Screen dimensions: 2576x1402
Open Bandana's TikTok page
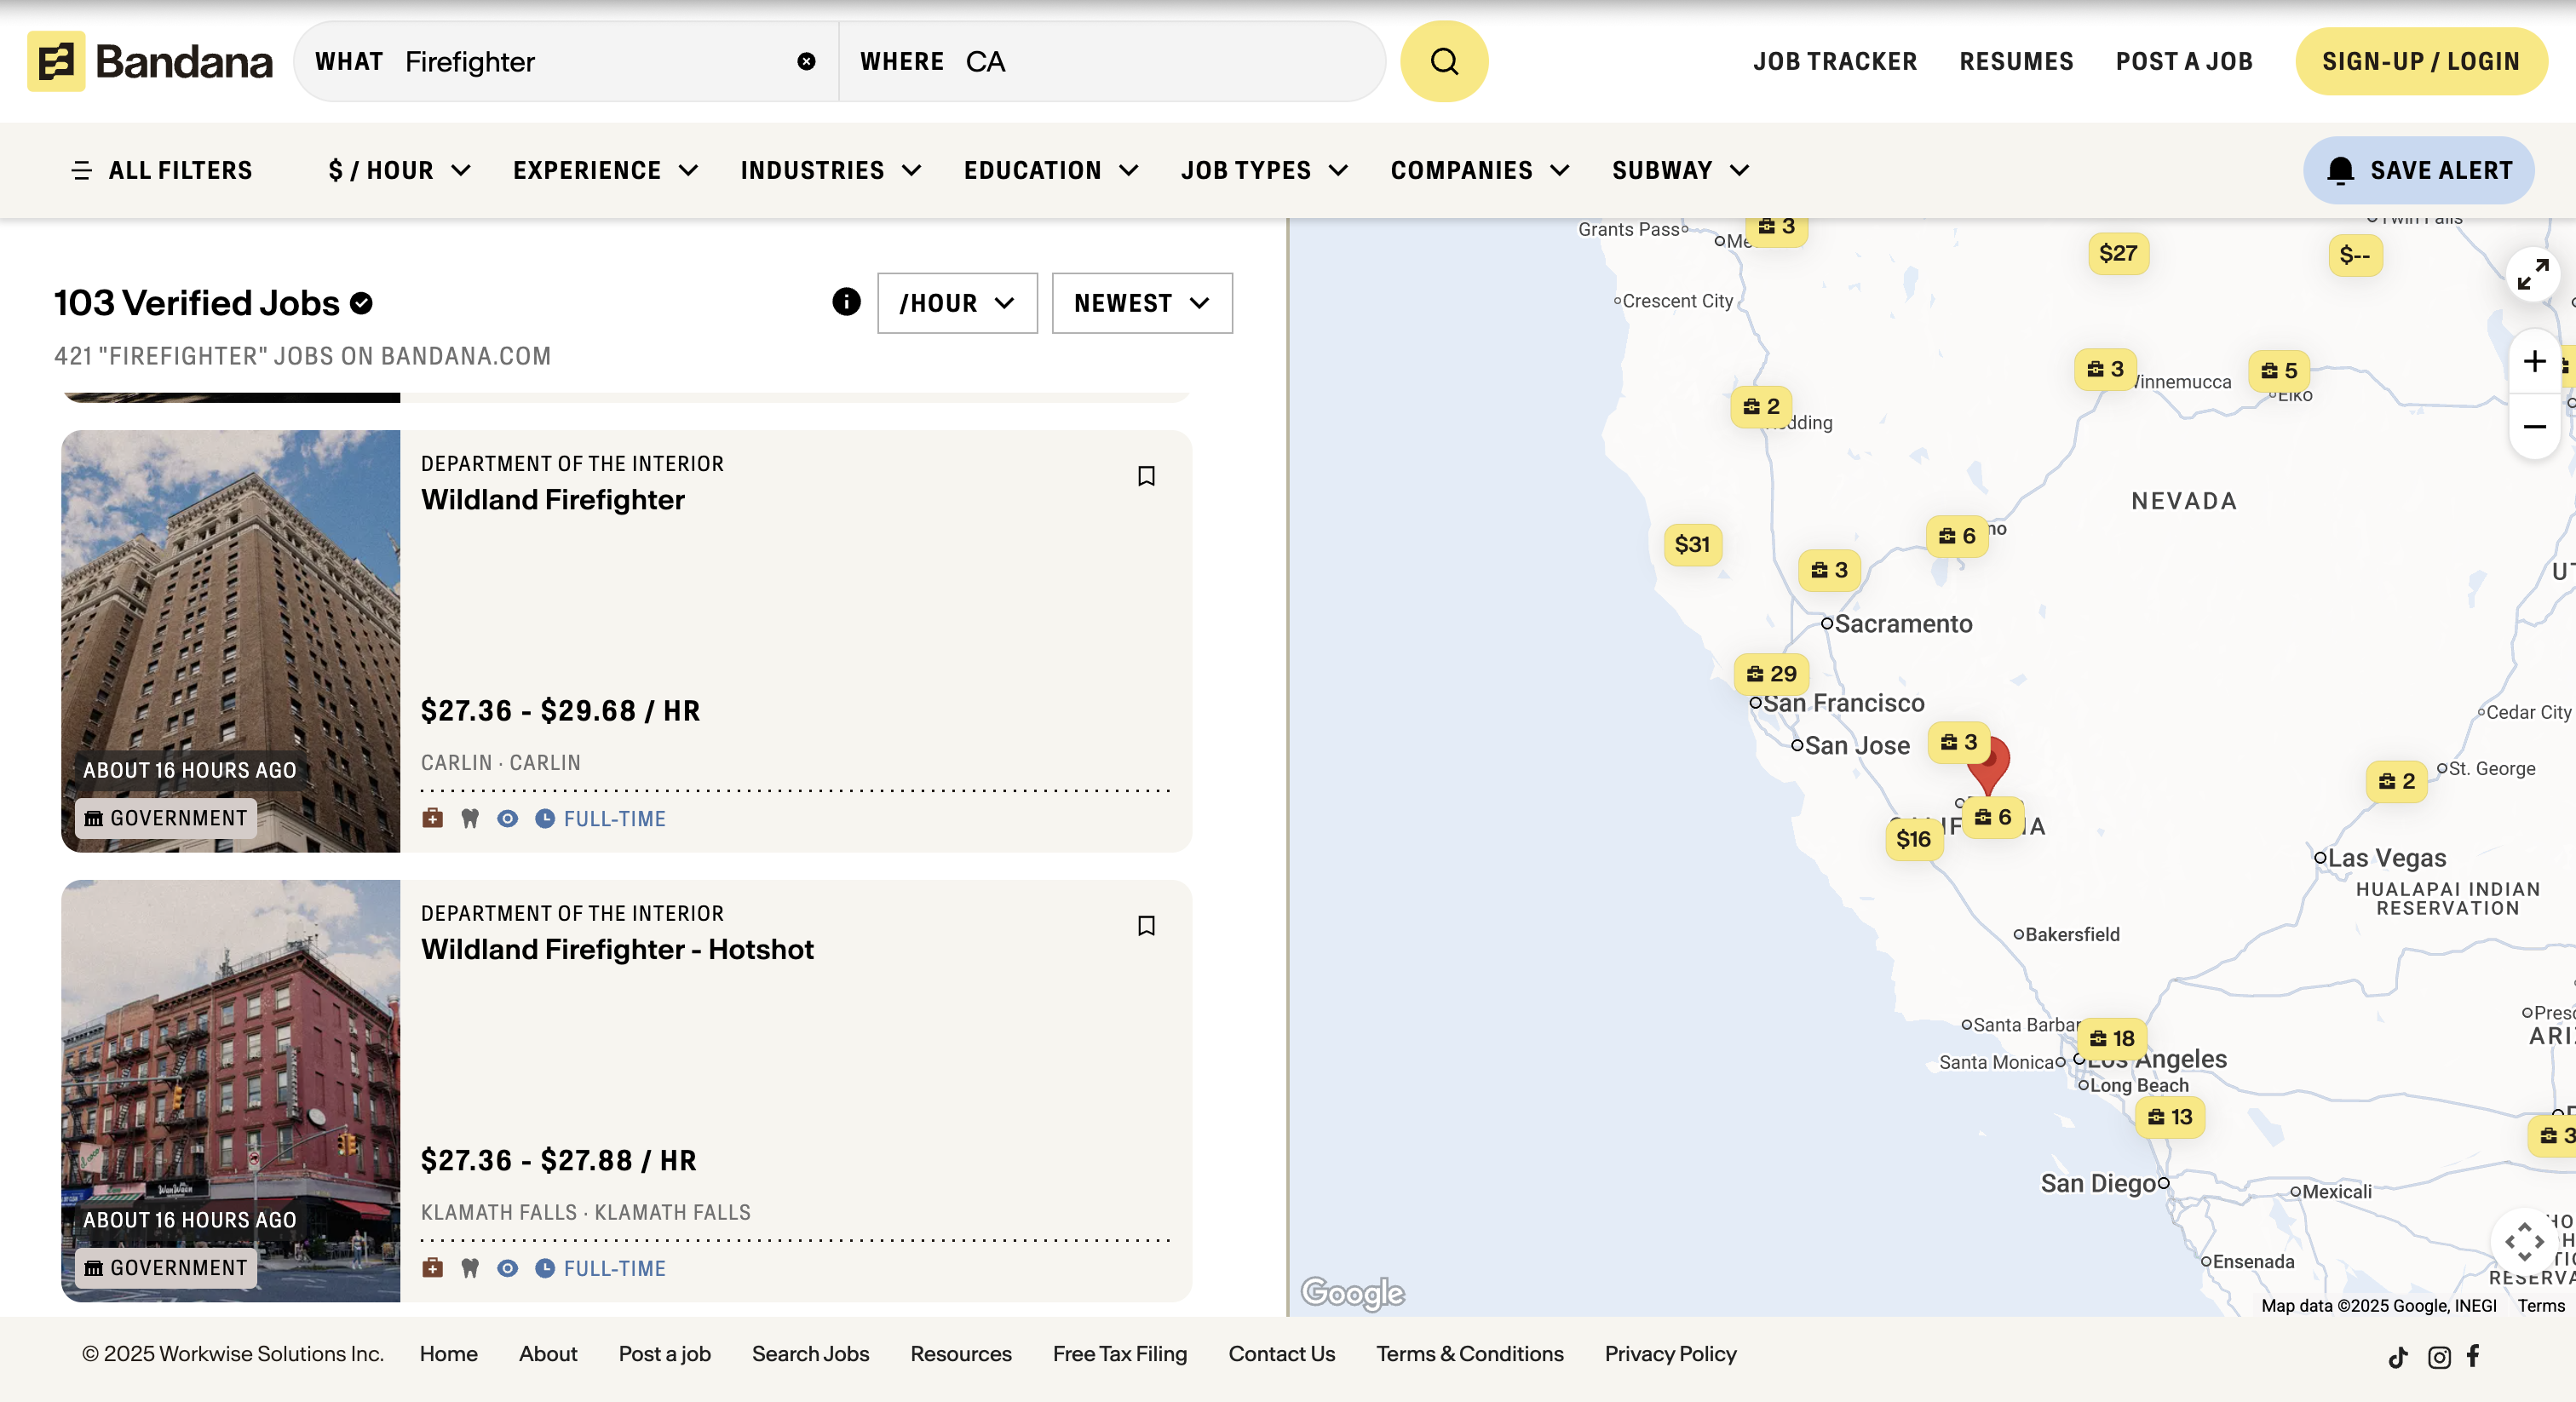pos(2397,1357)
